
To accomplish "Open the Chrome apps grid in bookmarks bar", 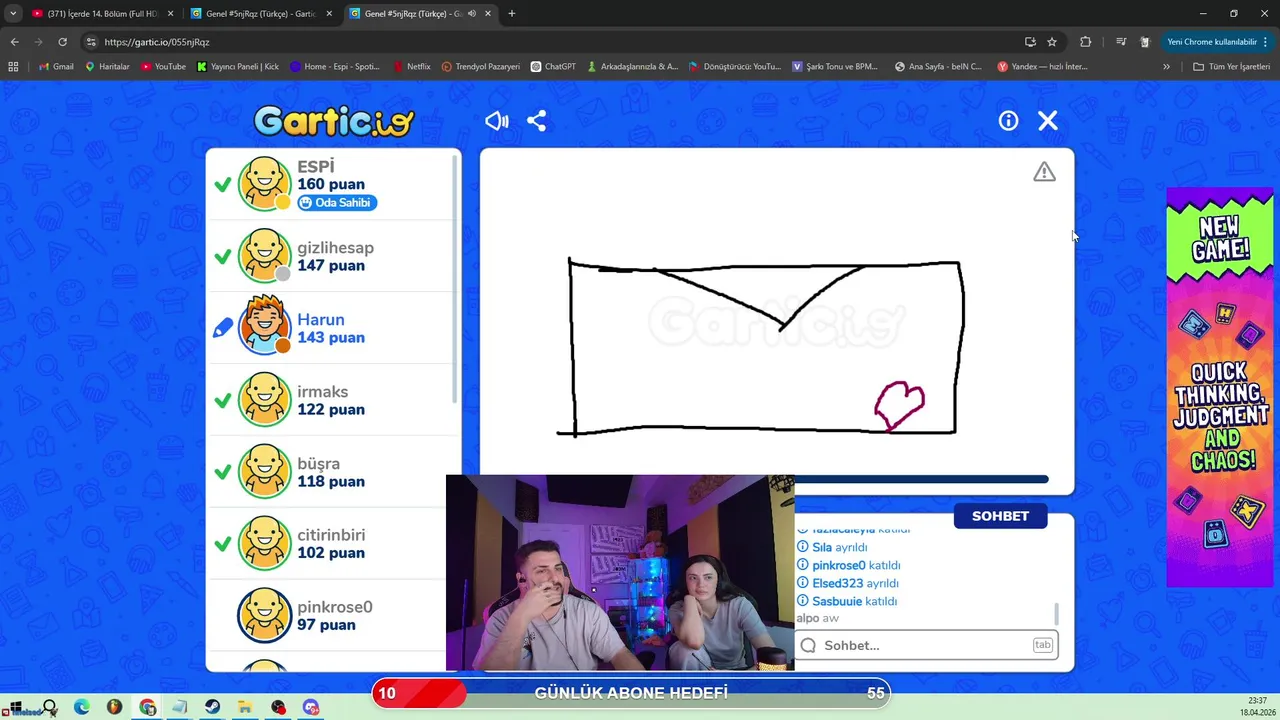I will [13, 66].
